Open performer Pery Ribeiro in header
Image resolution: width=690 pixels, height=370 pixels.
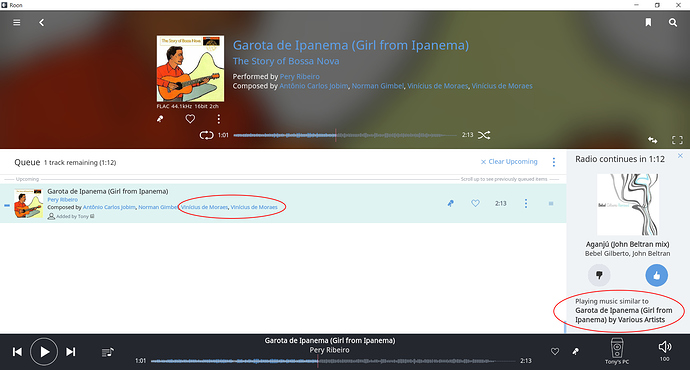(300, 77)
